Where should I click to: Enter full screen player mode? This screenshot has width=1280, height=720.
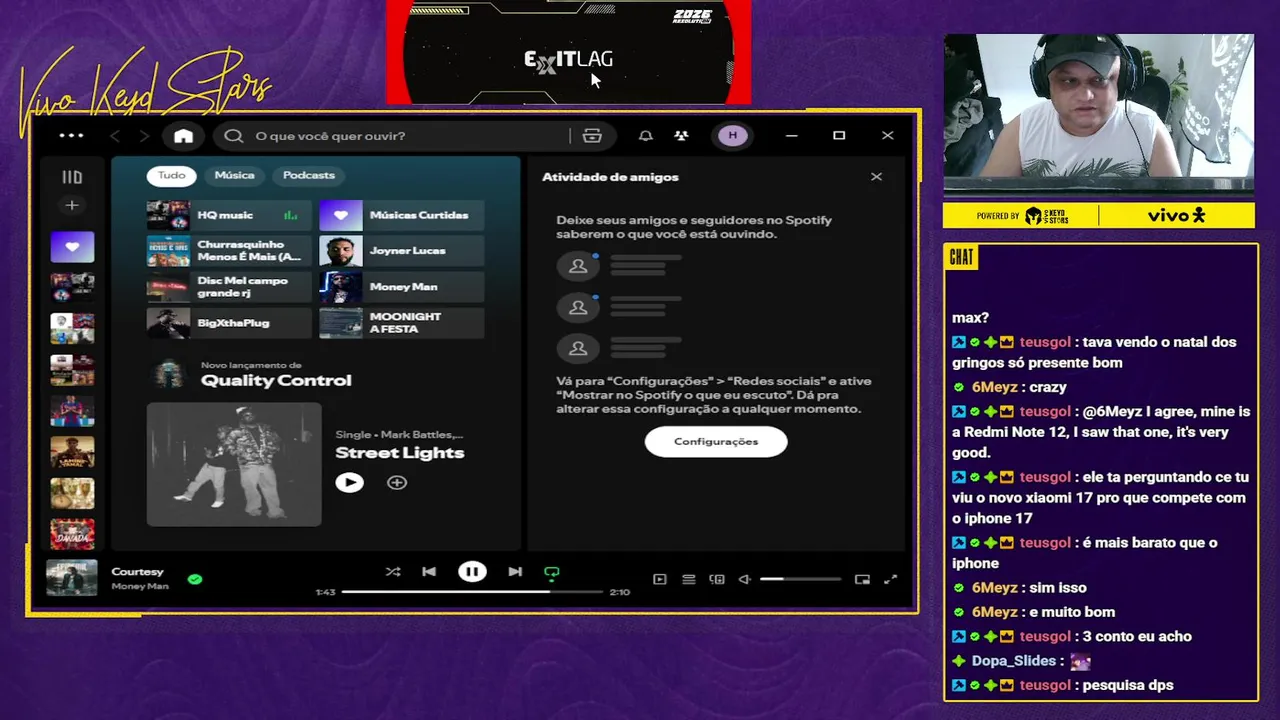tap(890, 579)
